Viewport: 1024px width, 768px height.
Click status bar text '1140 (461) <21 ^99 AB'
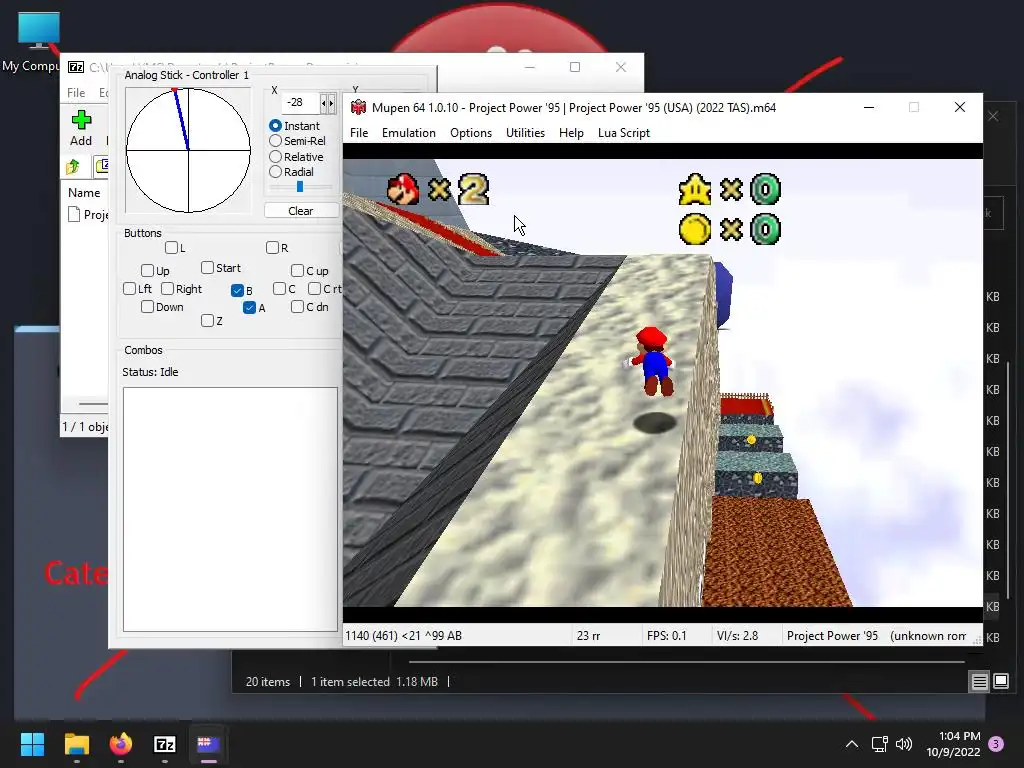pyautogui.click(x=403, y=635)
